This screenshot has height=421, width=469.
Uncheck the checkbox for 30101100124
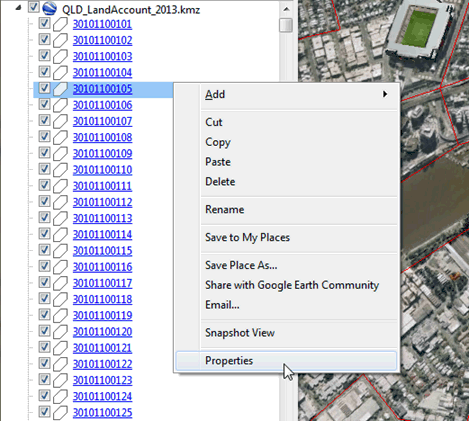44,395
